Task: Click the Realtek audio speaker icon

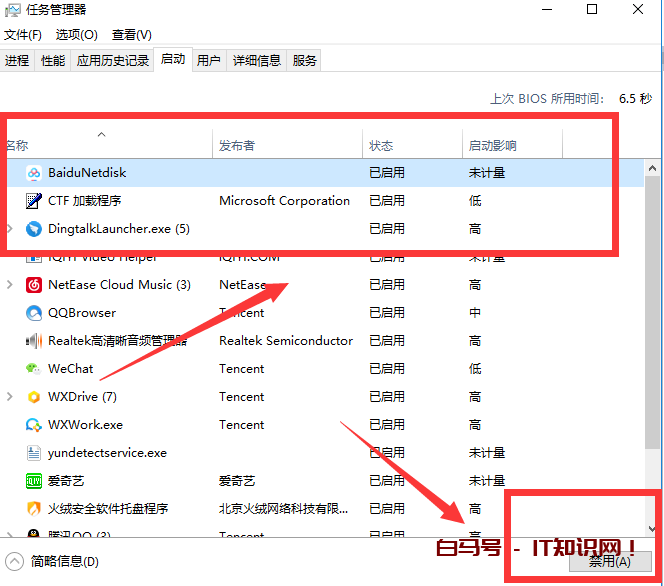Action: click(x=34, y=341)
